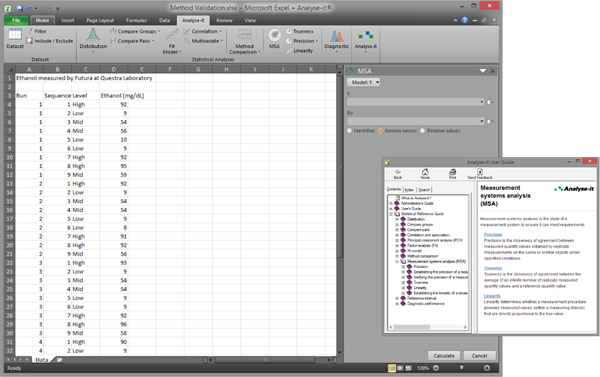This screenshot has width=600, height=377.
Task: Open the Fit Model tool
Action: 172,41
